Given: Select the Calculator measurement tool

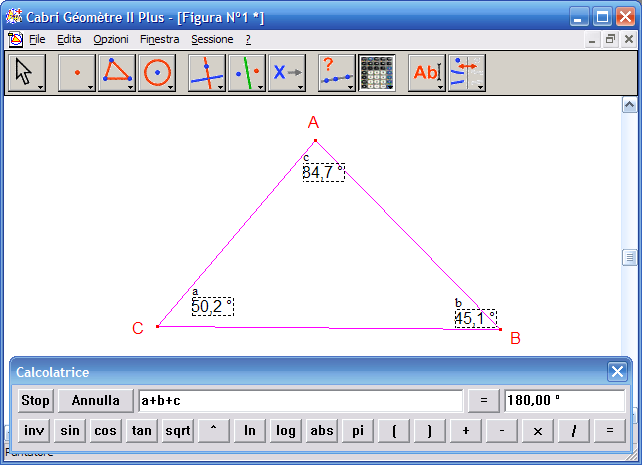Looking at the screenshot, I should [377, 73].
